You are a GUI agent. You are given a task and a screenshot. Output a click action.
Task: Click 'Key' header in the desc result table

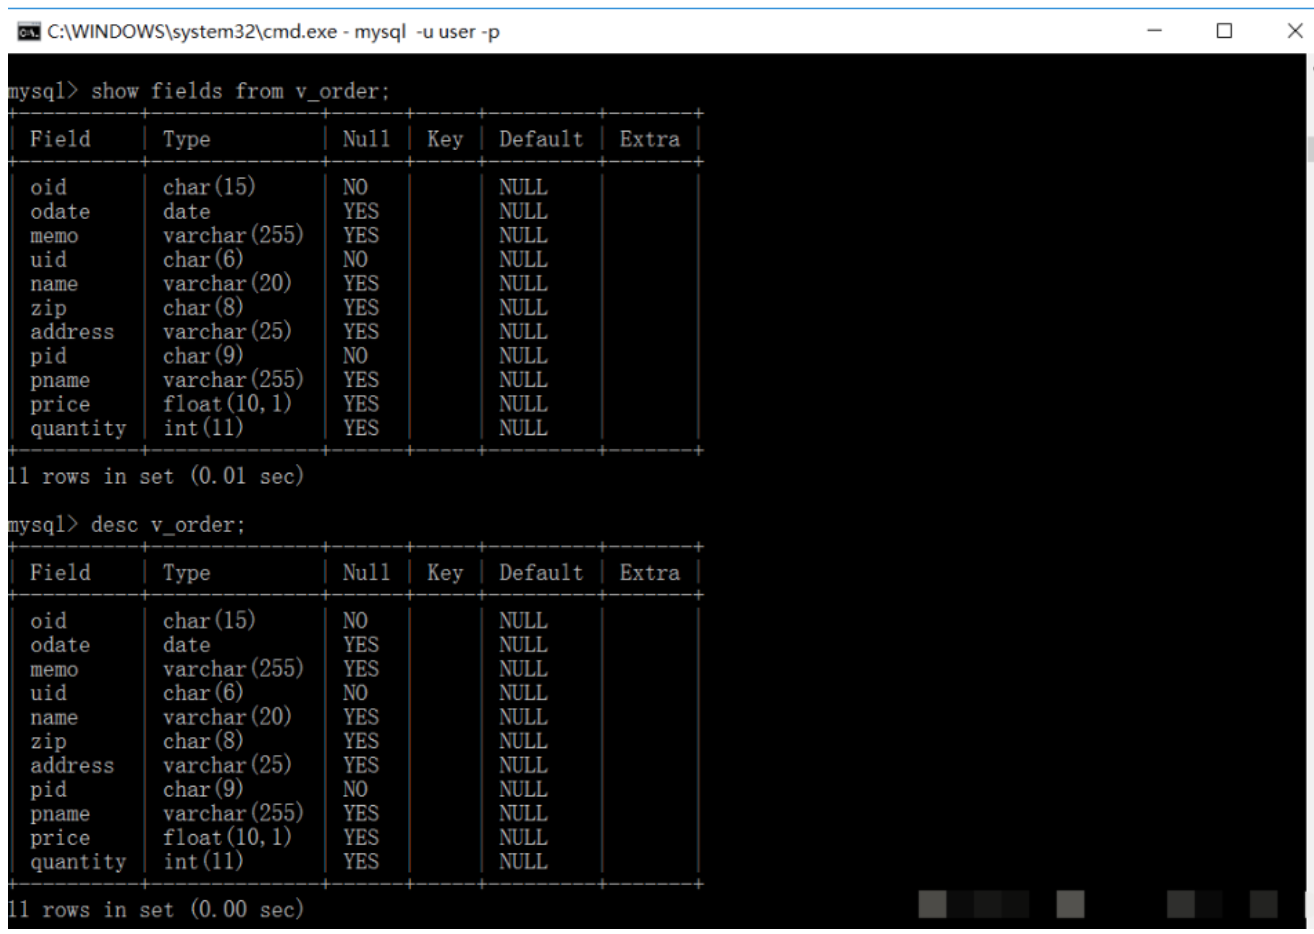pos(445,573)
